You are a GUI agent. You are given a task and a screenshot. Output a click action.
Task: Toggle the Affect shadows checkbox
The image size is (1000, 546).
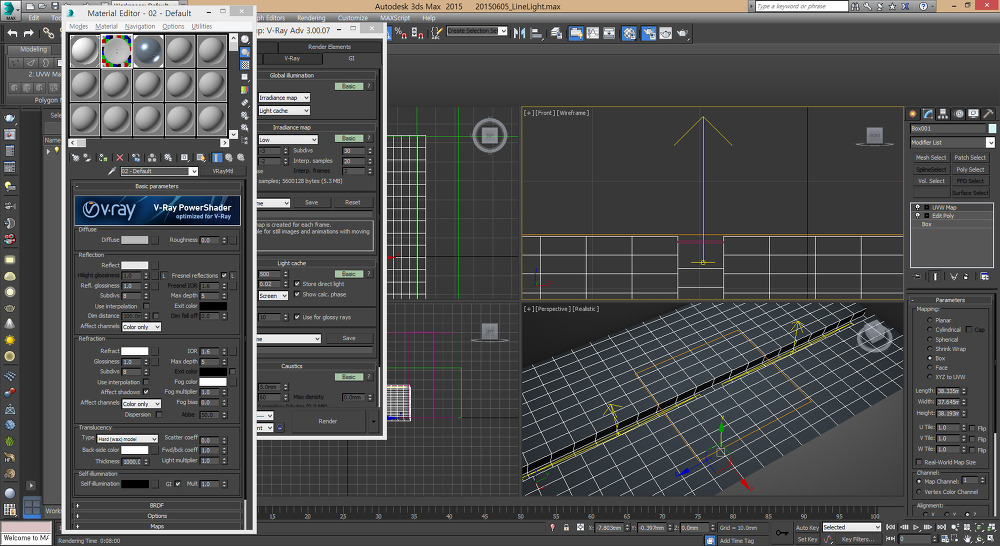[148, 392]
